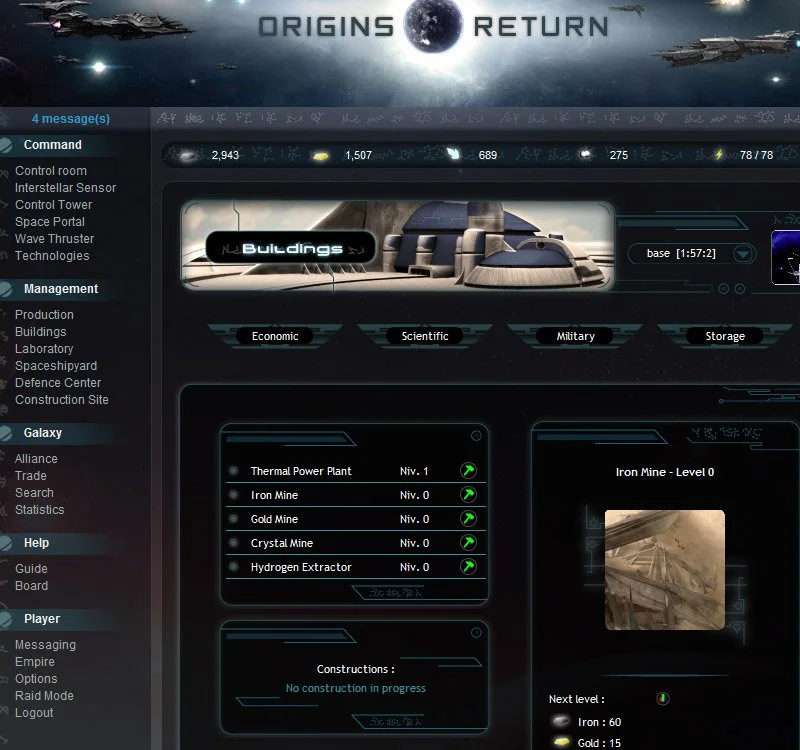Click the gold icon in the Iron Mine cost list
Viewport: 800px width, 750px height.
coord(561,741)
